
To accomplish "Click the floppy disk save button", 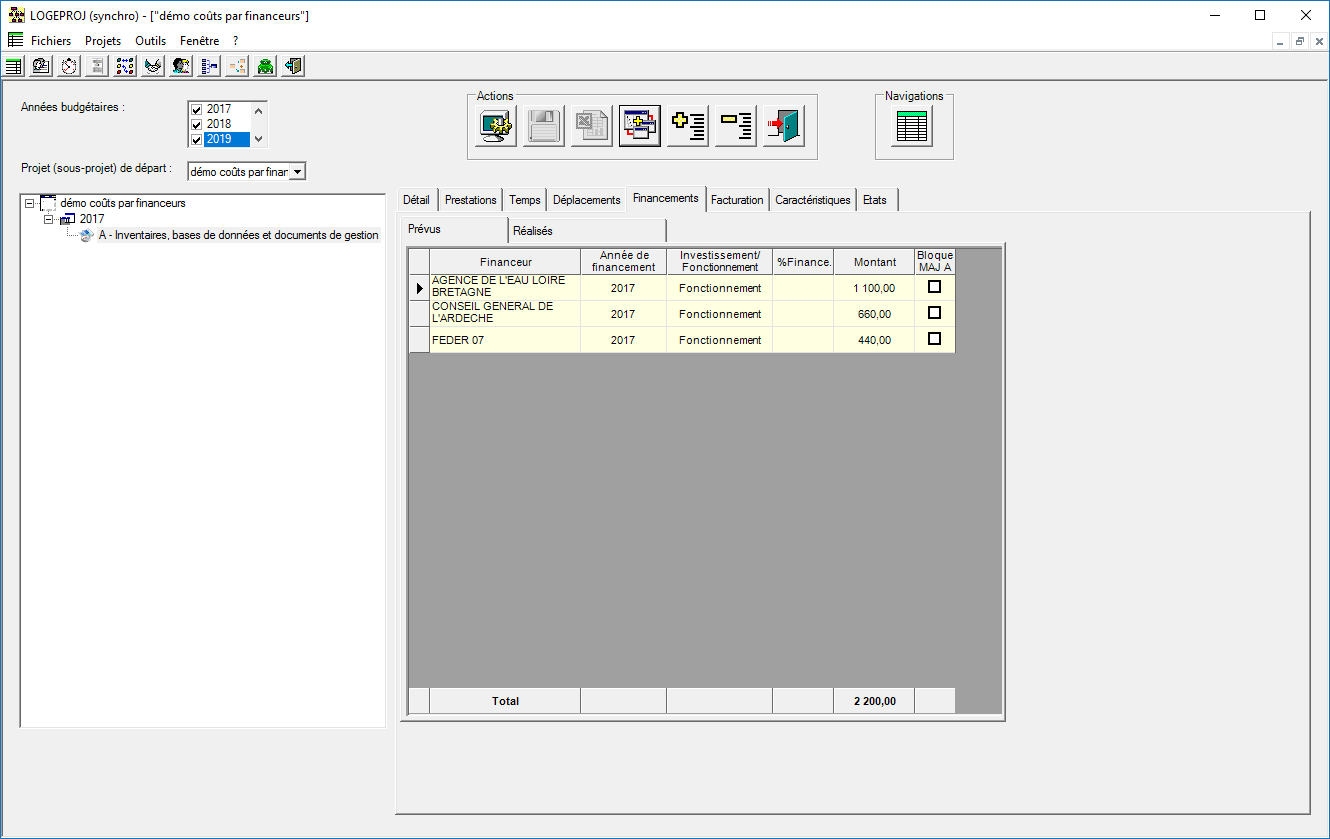I will coord(544,126).
